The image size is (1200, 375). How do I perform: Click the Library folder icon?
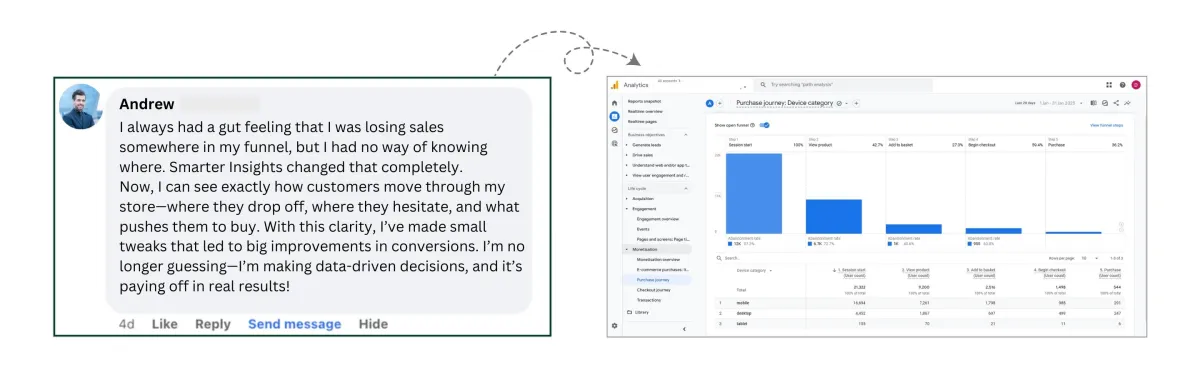pos(629,312)
